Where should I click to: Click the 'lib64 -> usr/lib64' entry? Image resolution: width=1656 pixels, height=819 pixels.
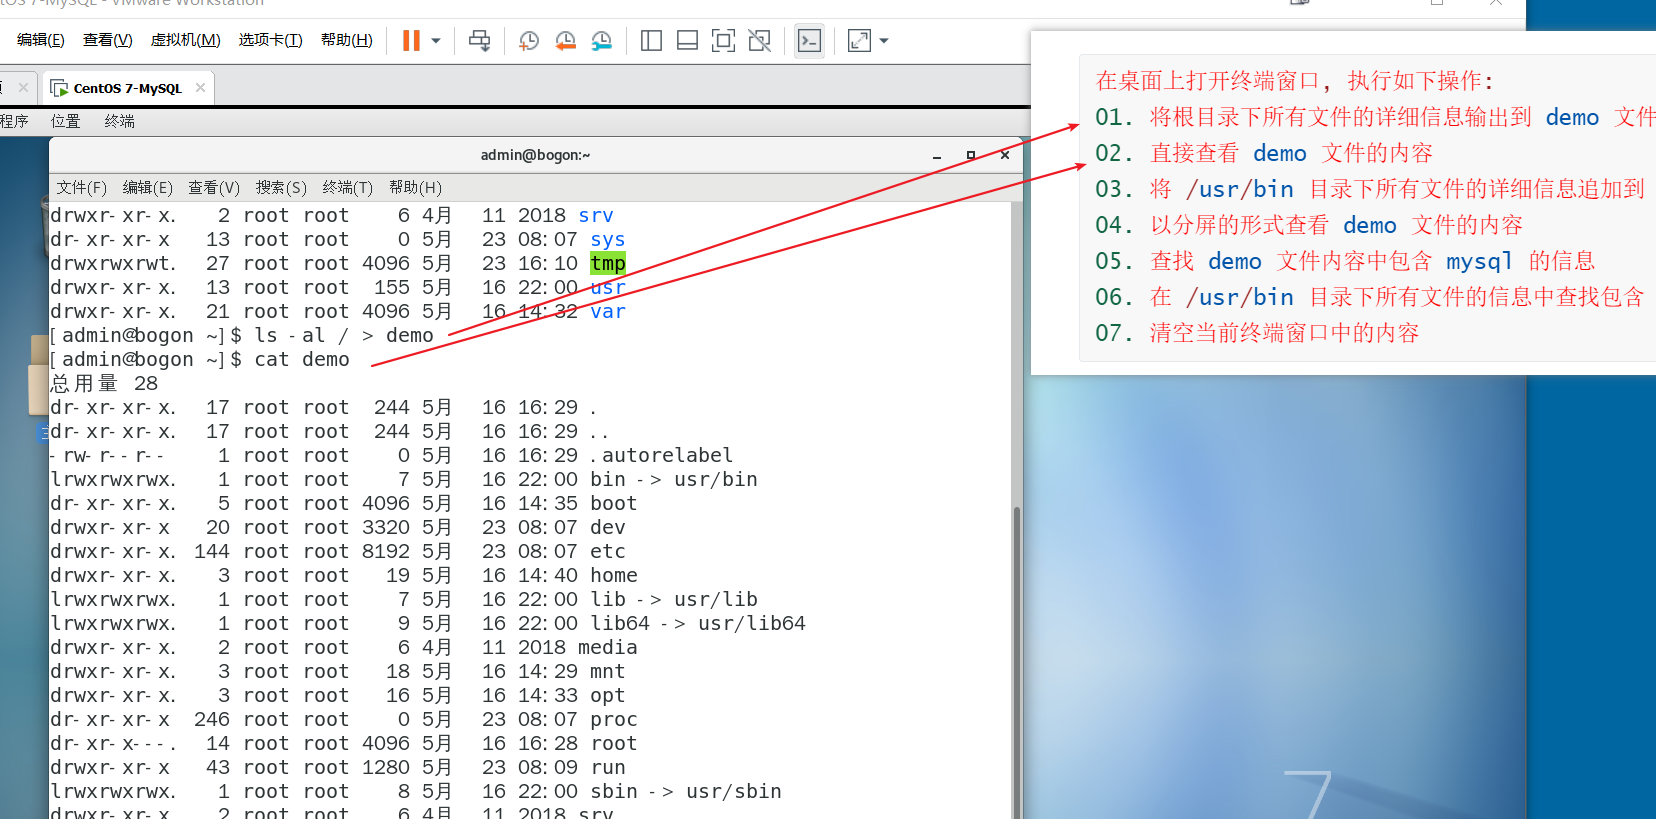pyautogui.click(x=698, y=624)
